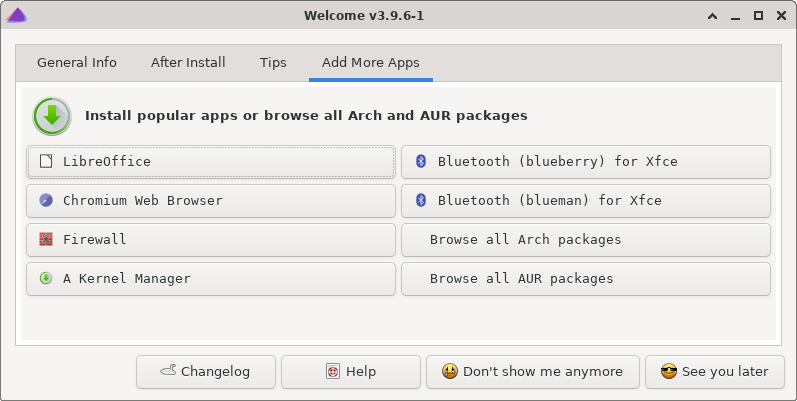The image size is (797, 401).
Task: Install Bluetooth (blueberry) for Xfce
Action: (x=586, y=162)
